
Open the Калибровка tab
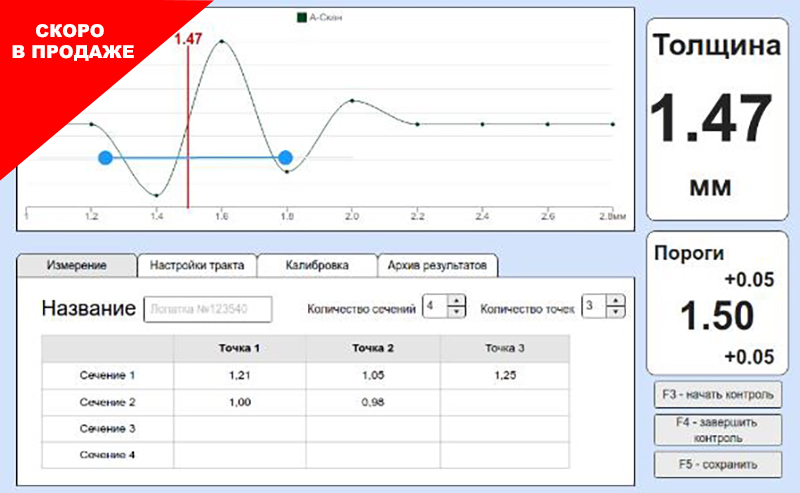coord(317,266)
